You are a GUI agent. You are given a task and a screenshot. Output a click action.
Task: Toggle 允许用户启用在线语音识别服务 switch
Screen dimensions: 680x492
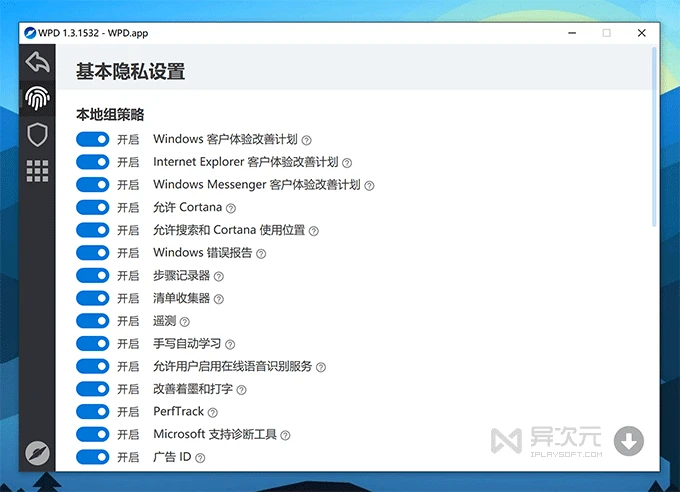pyautogui.click(x=92, y=367)
